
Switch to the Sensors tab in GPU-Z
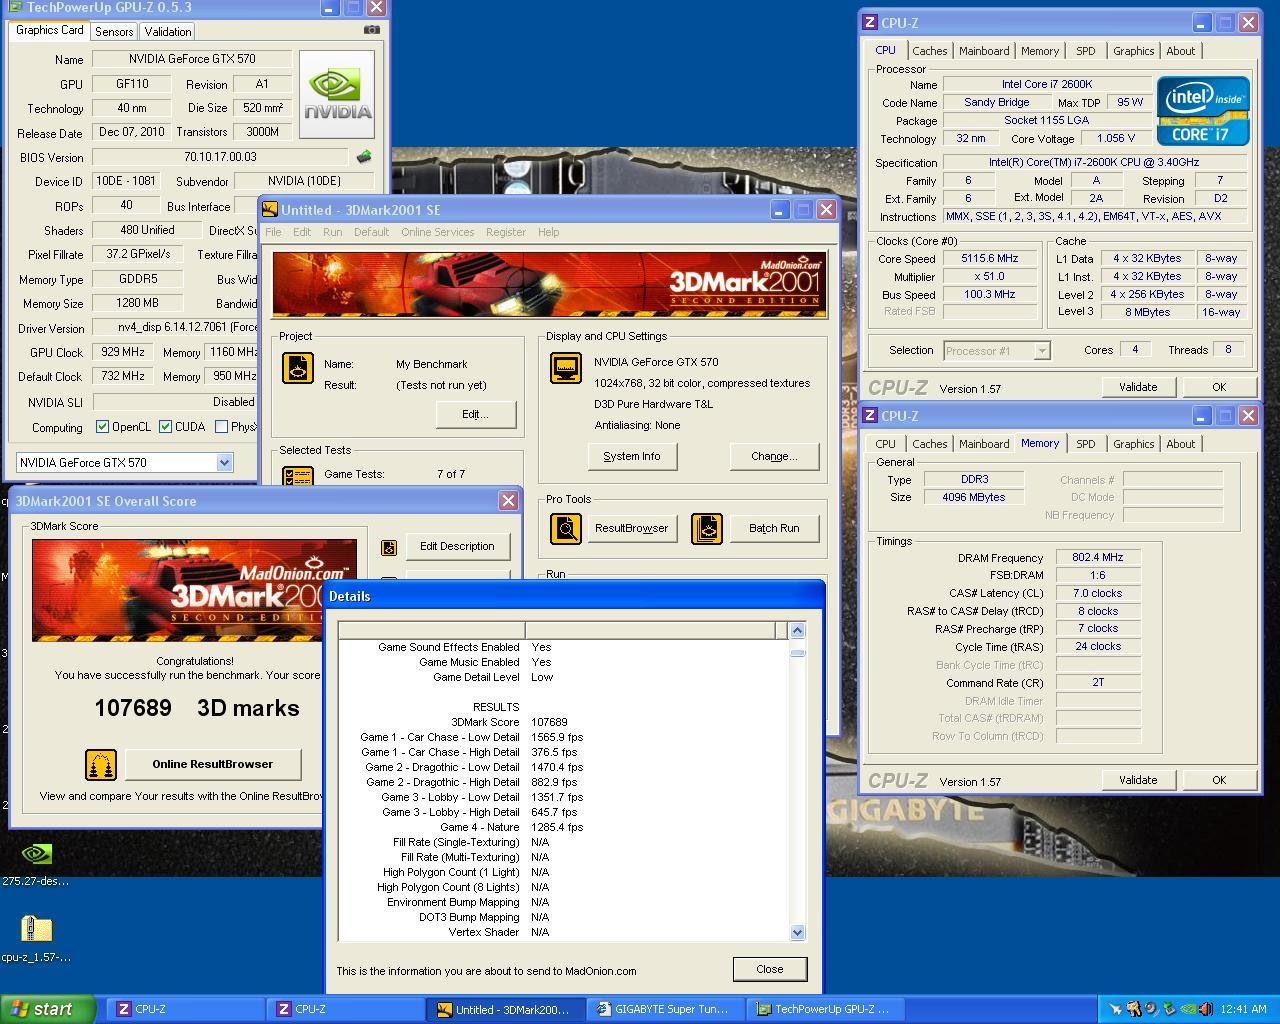114,31
